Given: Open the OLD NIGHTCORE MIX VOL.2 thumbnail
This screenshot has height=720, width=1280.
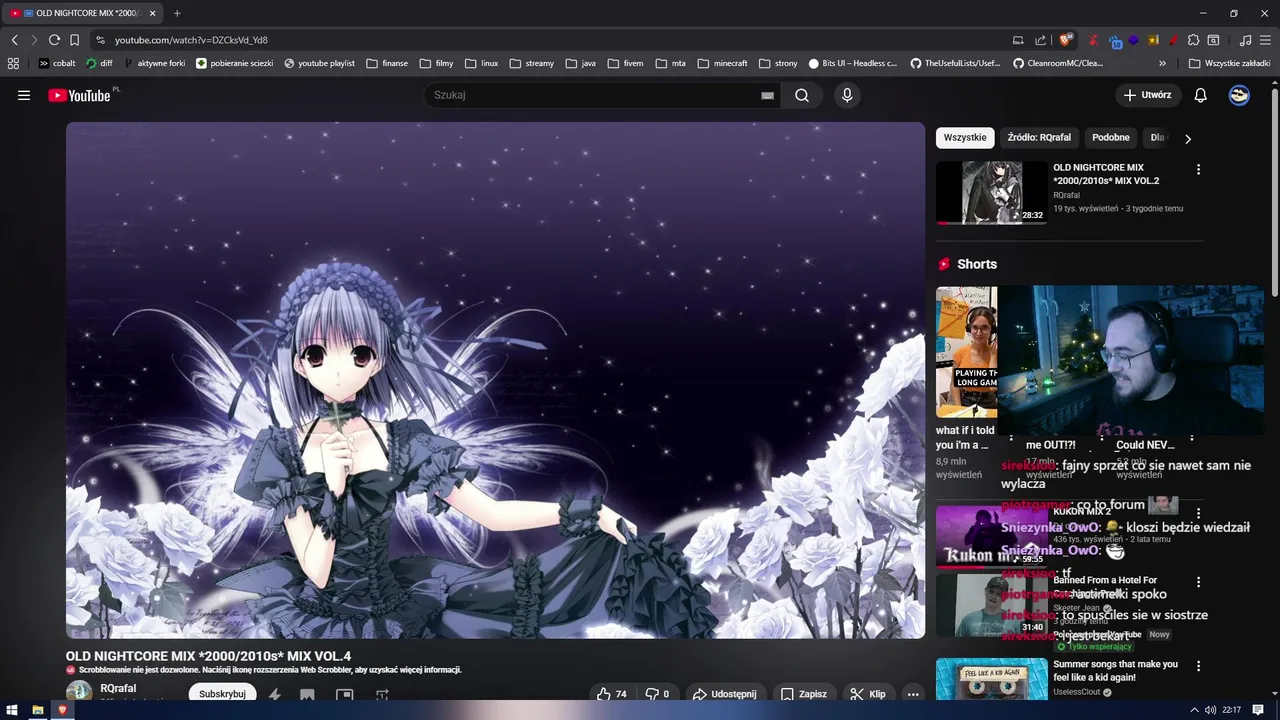Looking at the screenshot, I should [x=991, y=193].
